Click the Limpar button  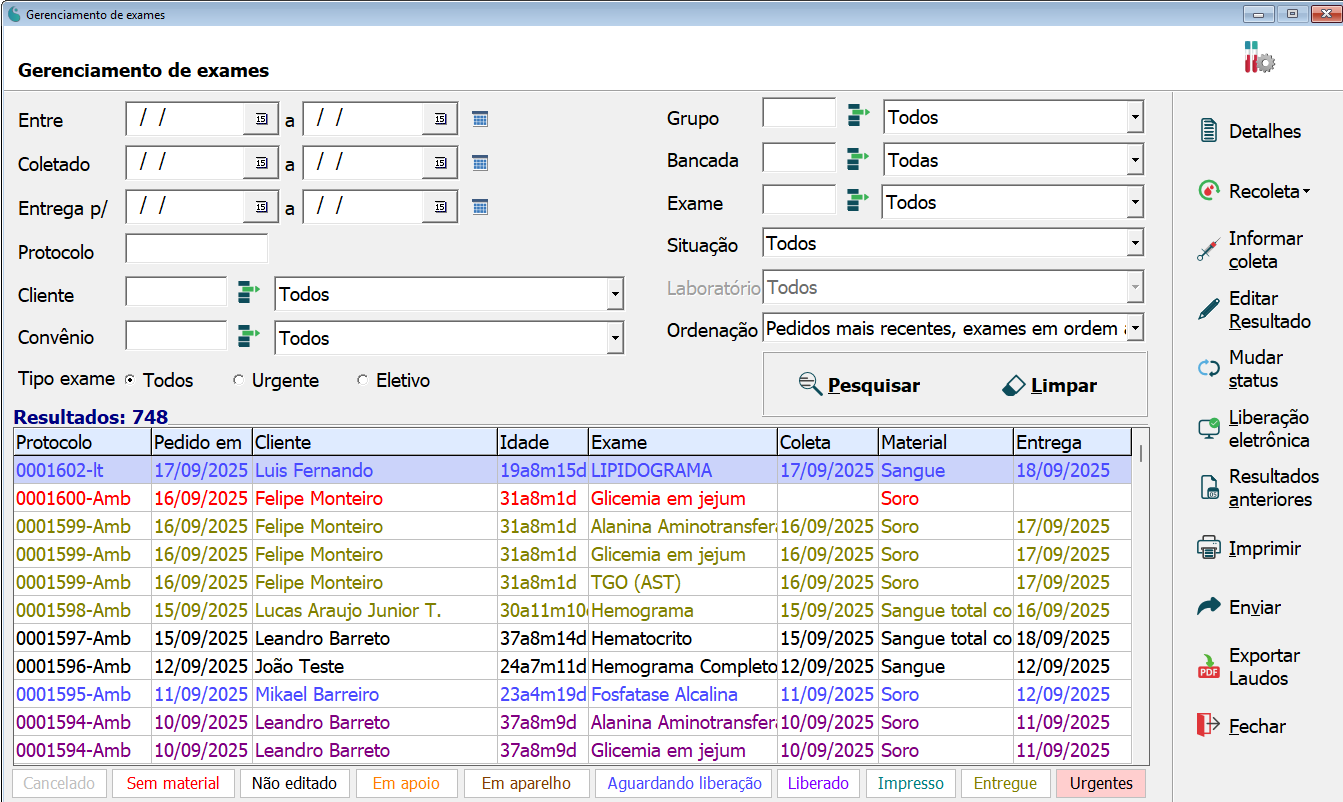tap(1049, 385)
